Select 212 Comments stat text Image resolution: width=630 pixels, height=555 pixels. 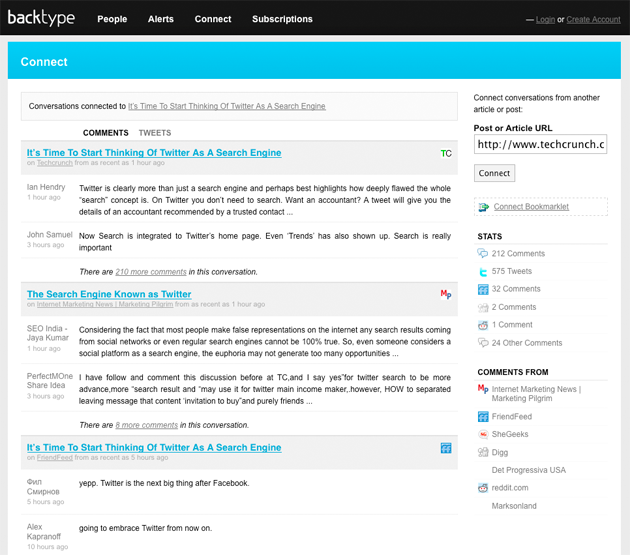click(518, 254)
